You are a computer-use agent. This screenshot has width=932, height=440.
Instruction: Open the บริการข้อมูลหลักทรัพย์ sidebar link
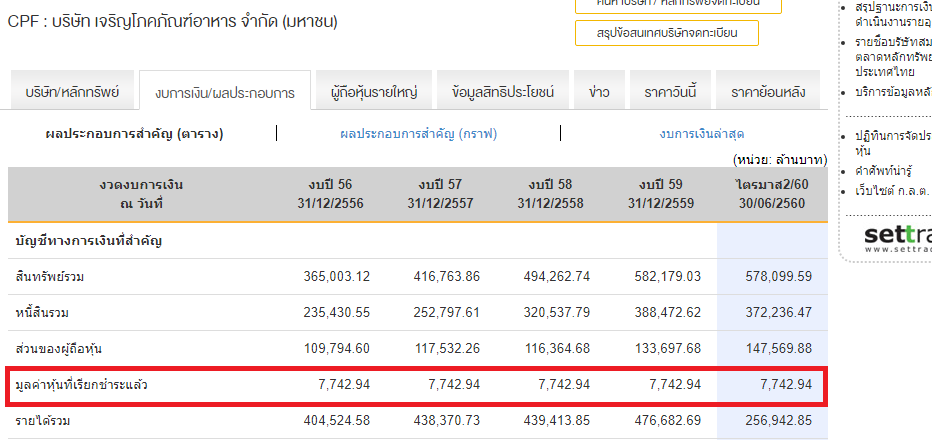892,92
